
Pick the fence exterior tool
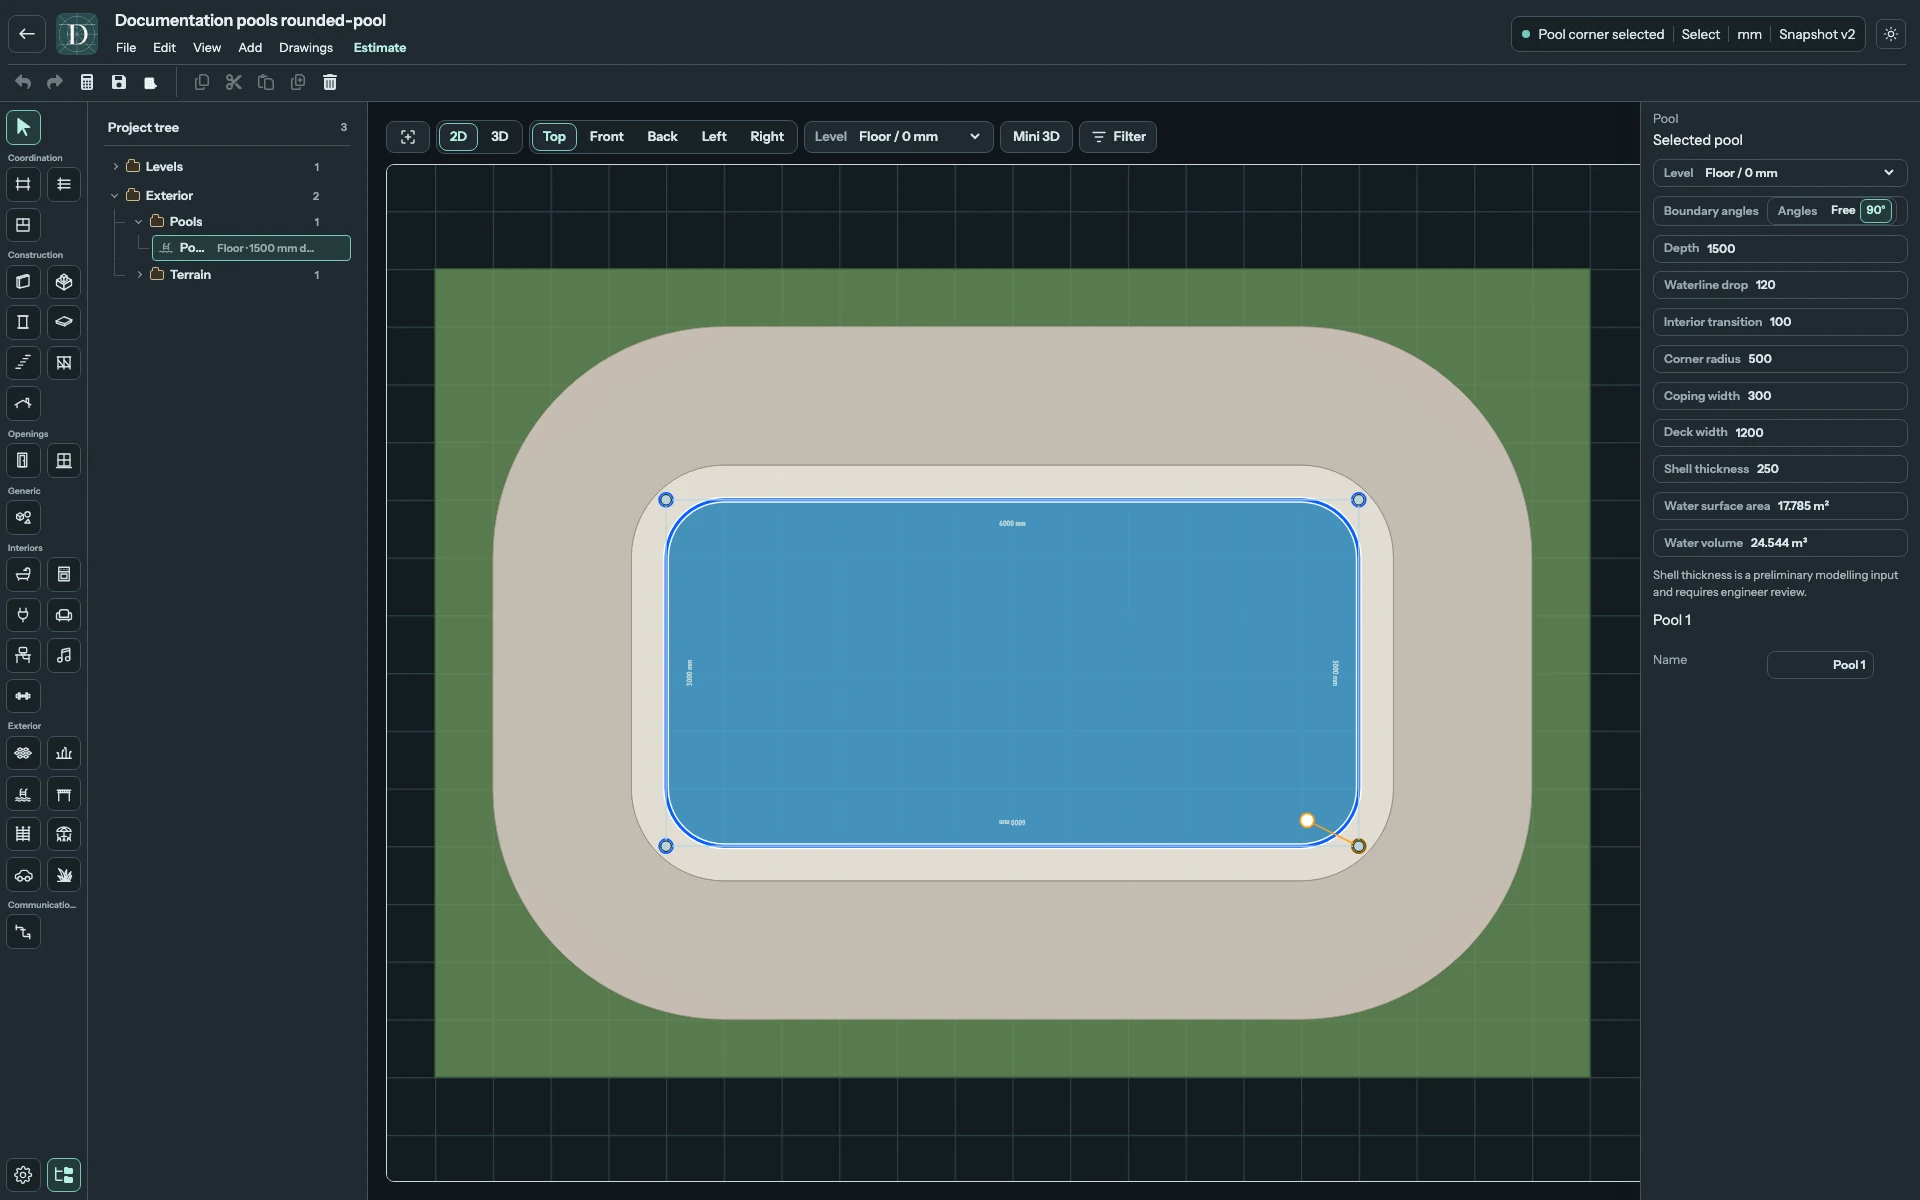[x=23, y=834]
